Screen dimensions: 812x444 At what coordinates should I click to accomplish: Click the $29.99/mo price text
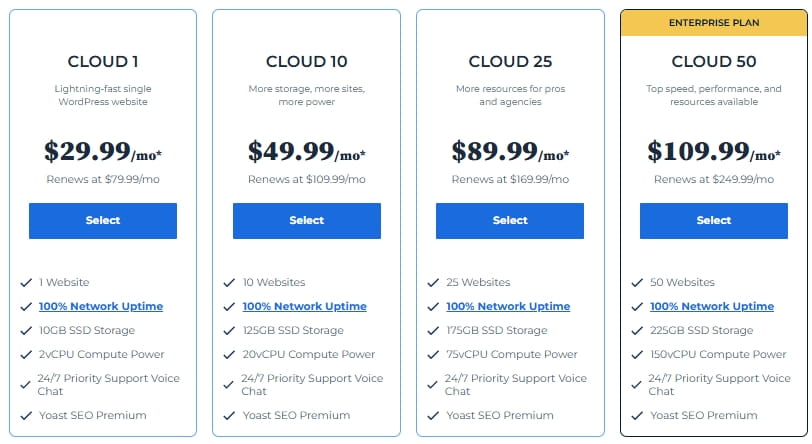click(103, 152)
